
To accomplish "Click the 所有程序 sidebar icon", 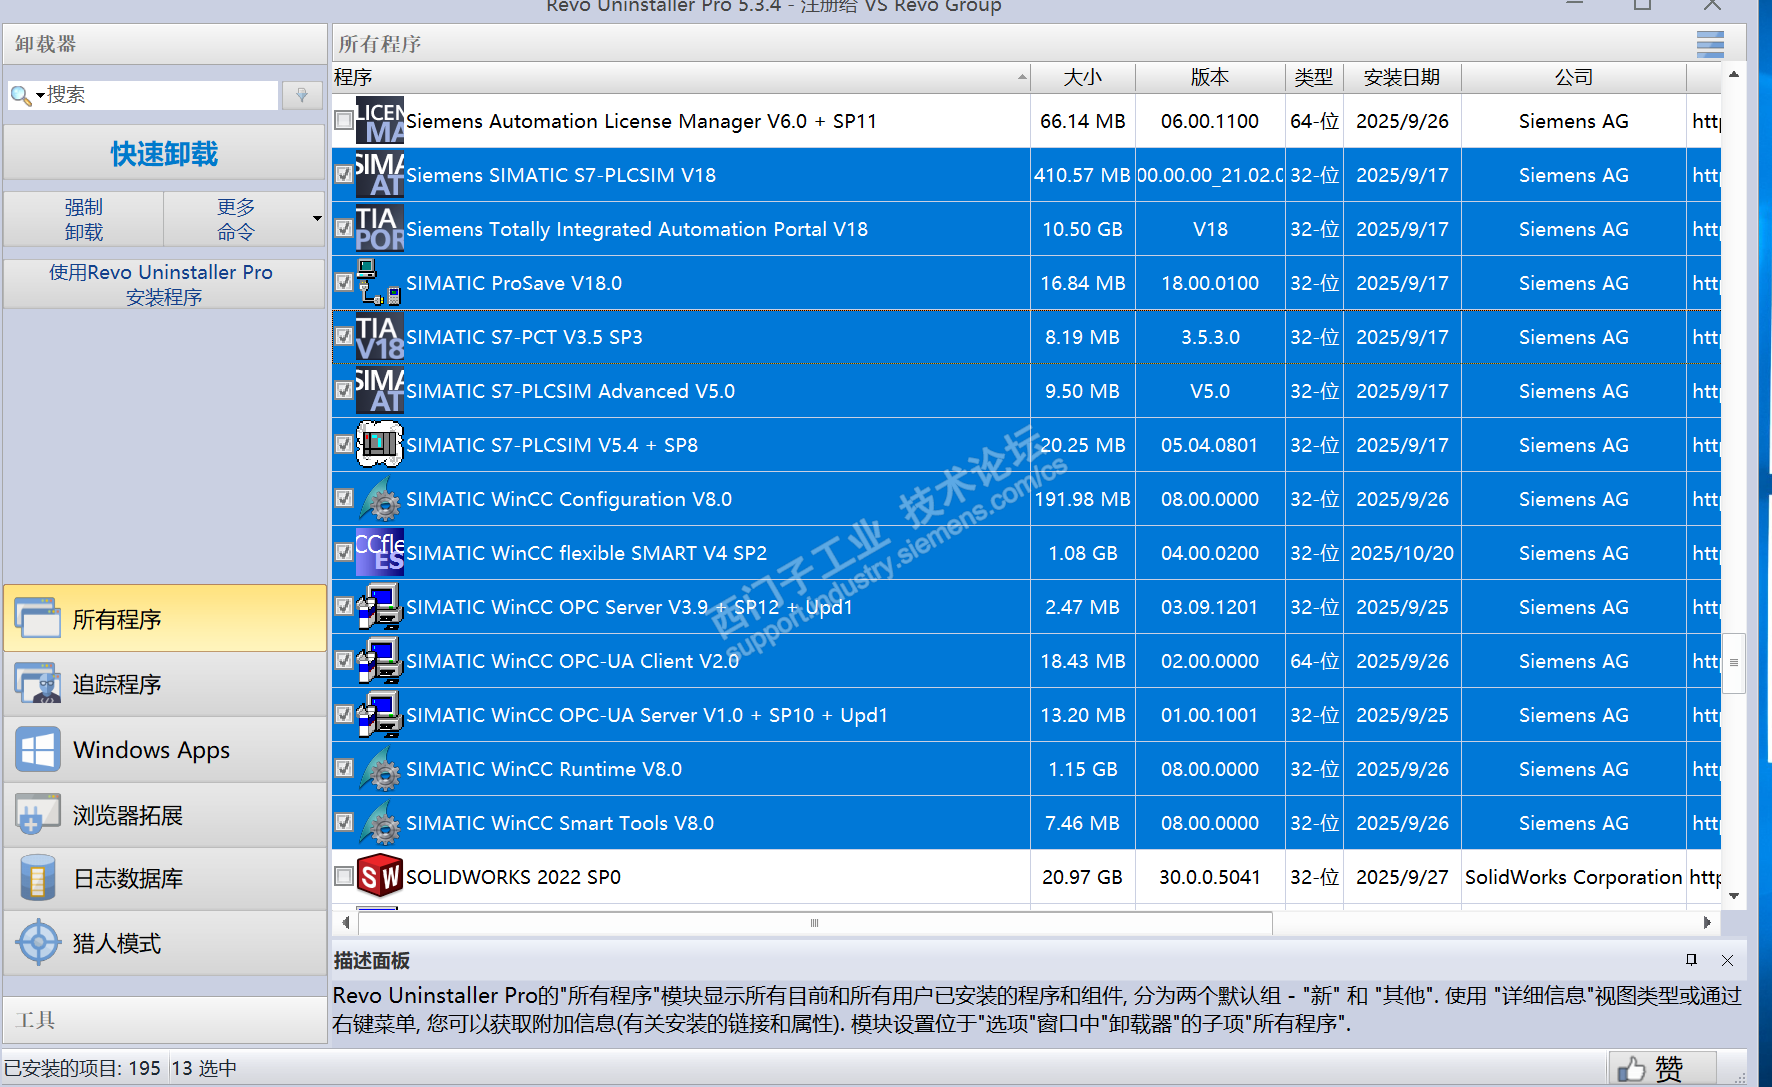I will point(38,619).
